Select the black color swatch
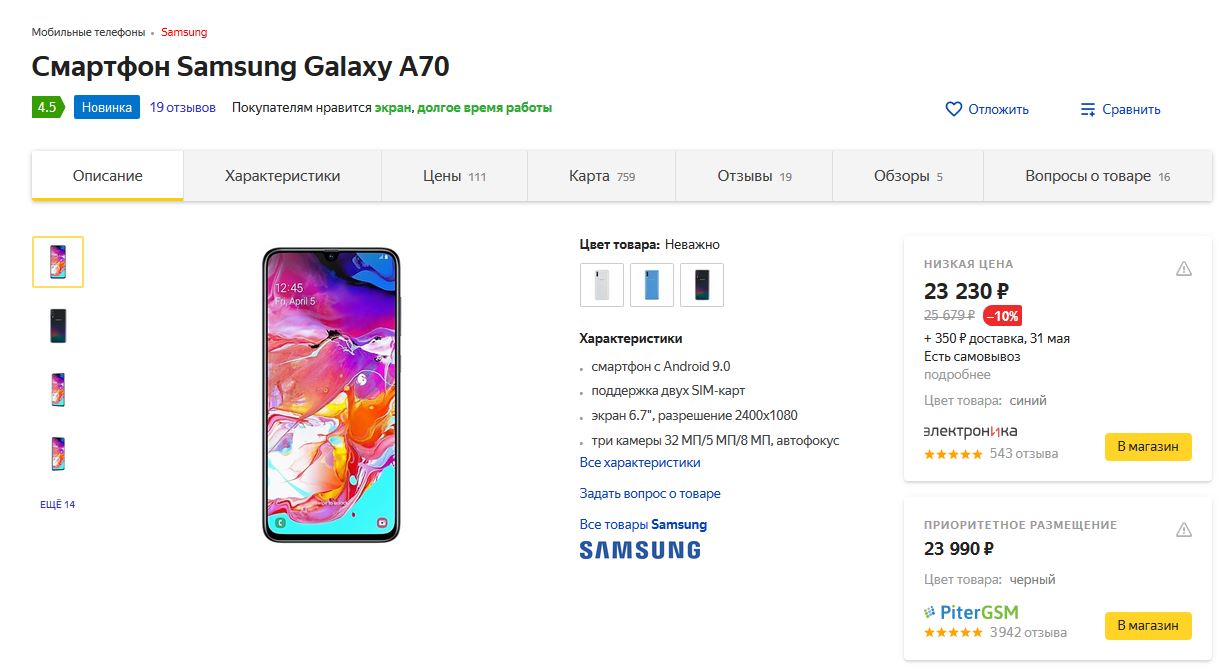This screenshot has height=667, width=1232. point(702,285)
